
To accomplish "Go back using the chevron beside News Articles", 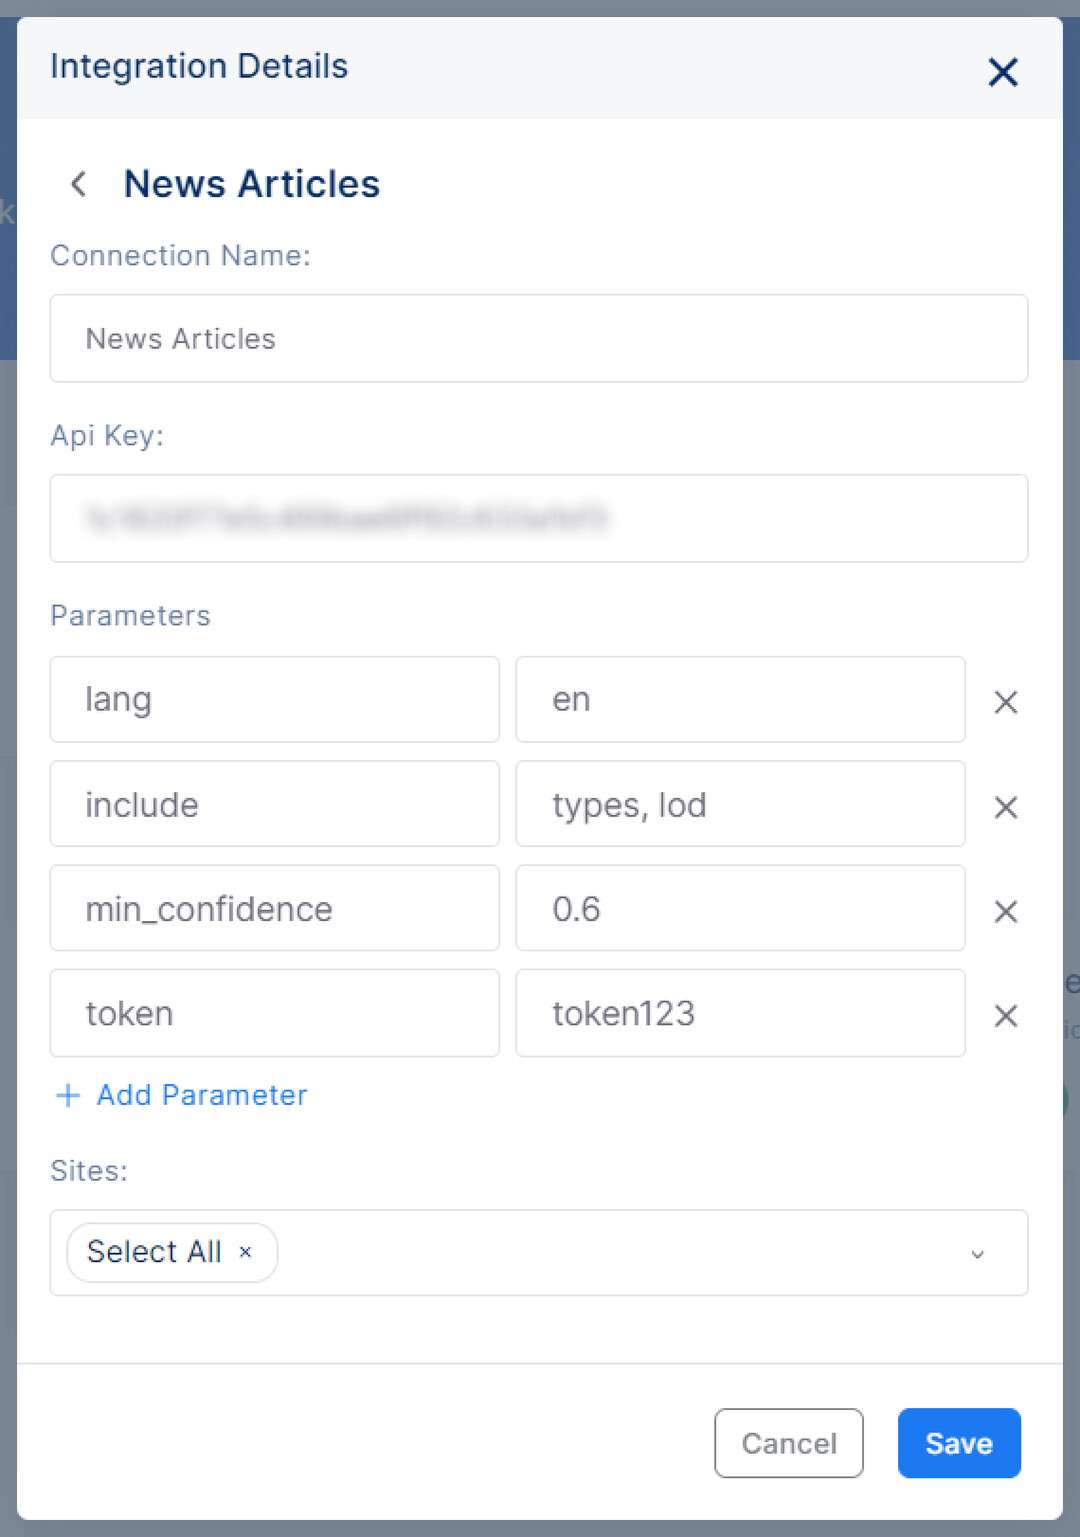I will [x=78, y=184].
